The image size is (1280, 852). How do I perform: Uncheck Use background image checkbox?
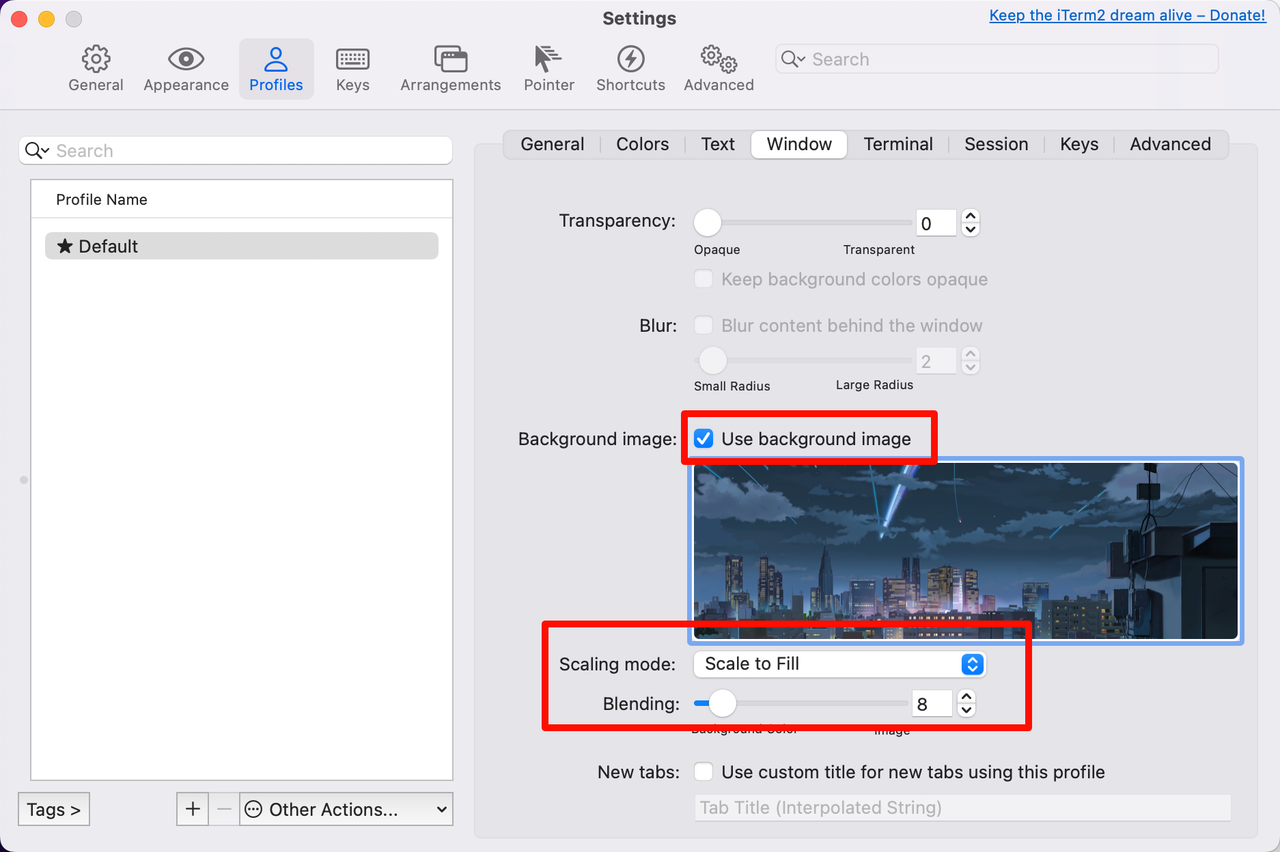pos(704,439)
